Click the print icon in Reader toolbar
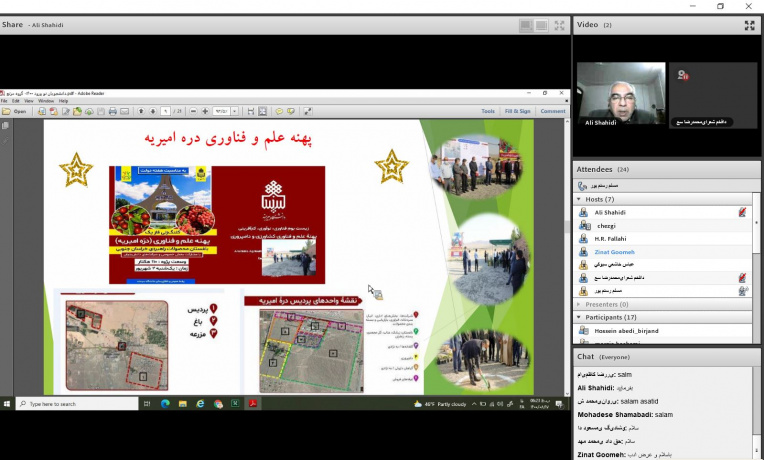 [112, 111]
